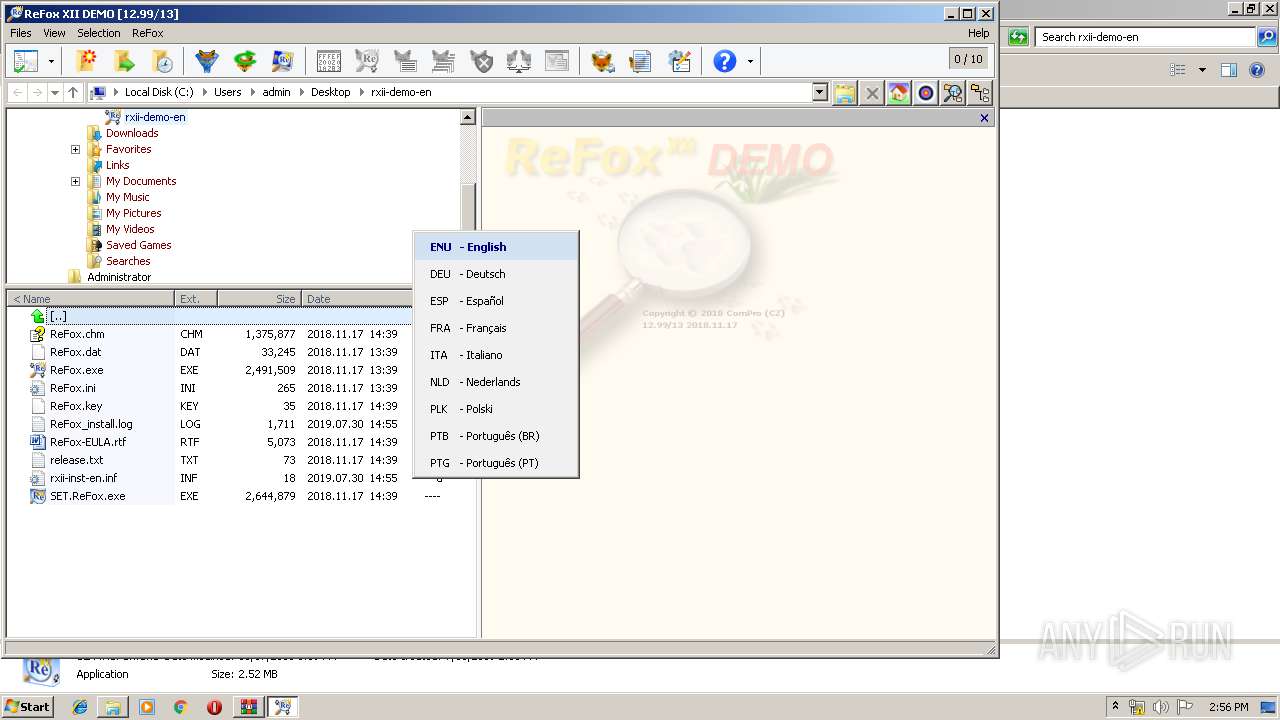Click the tree pane scrollbar up arrow

(467, 117)
